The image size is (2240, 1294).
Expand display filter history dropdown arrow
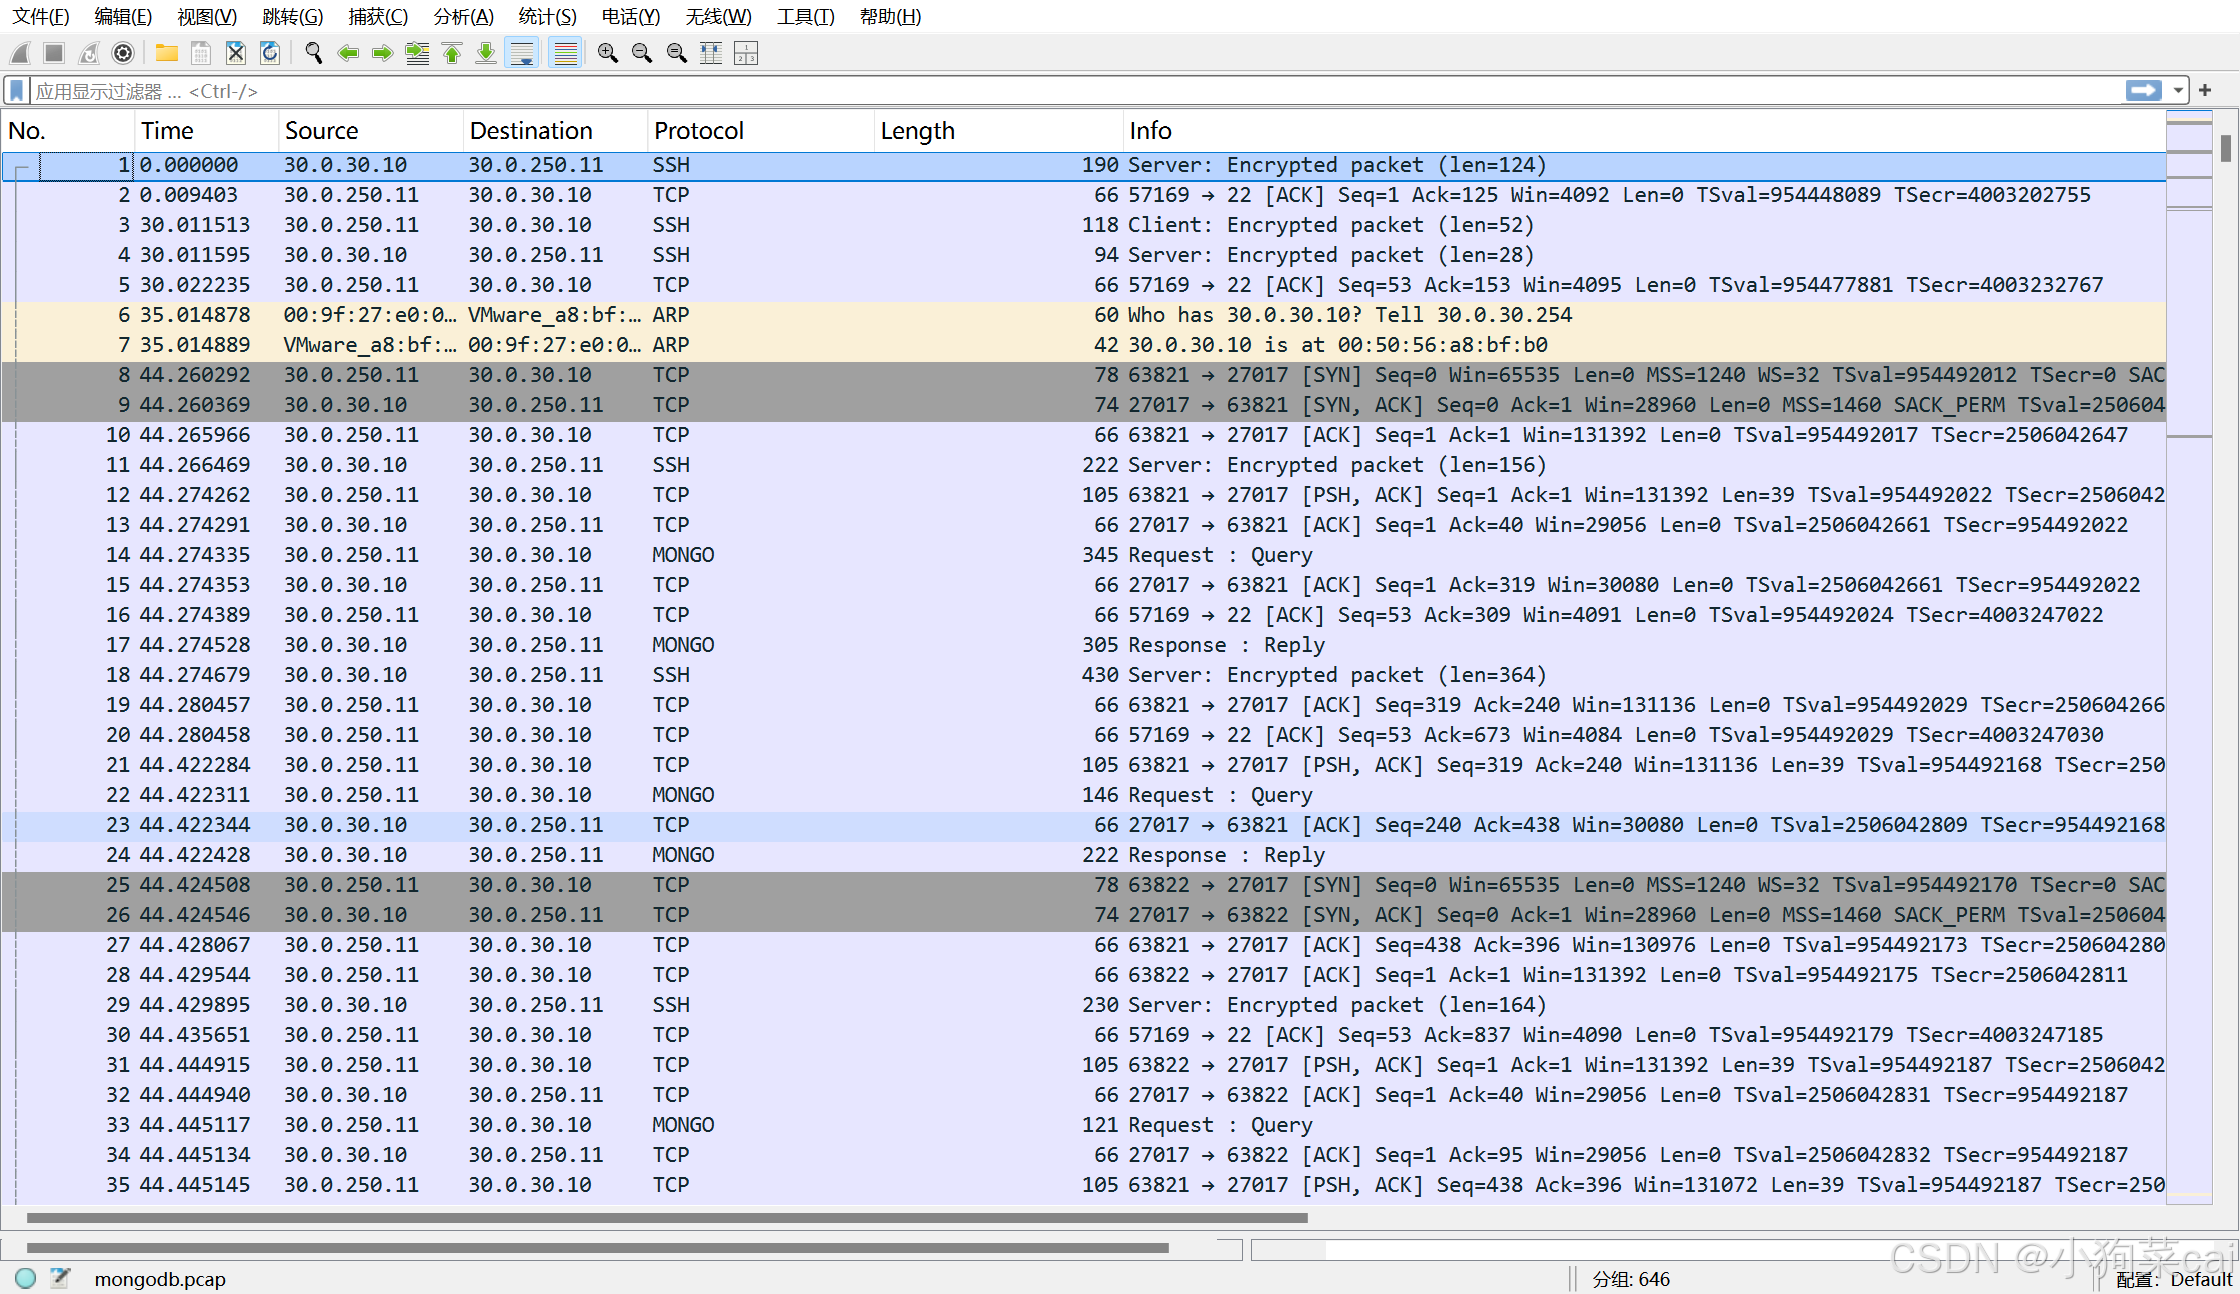pos(2177,91)
